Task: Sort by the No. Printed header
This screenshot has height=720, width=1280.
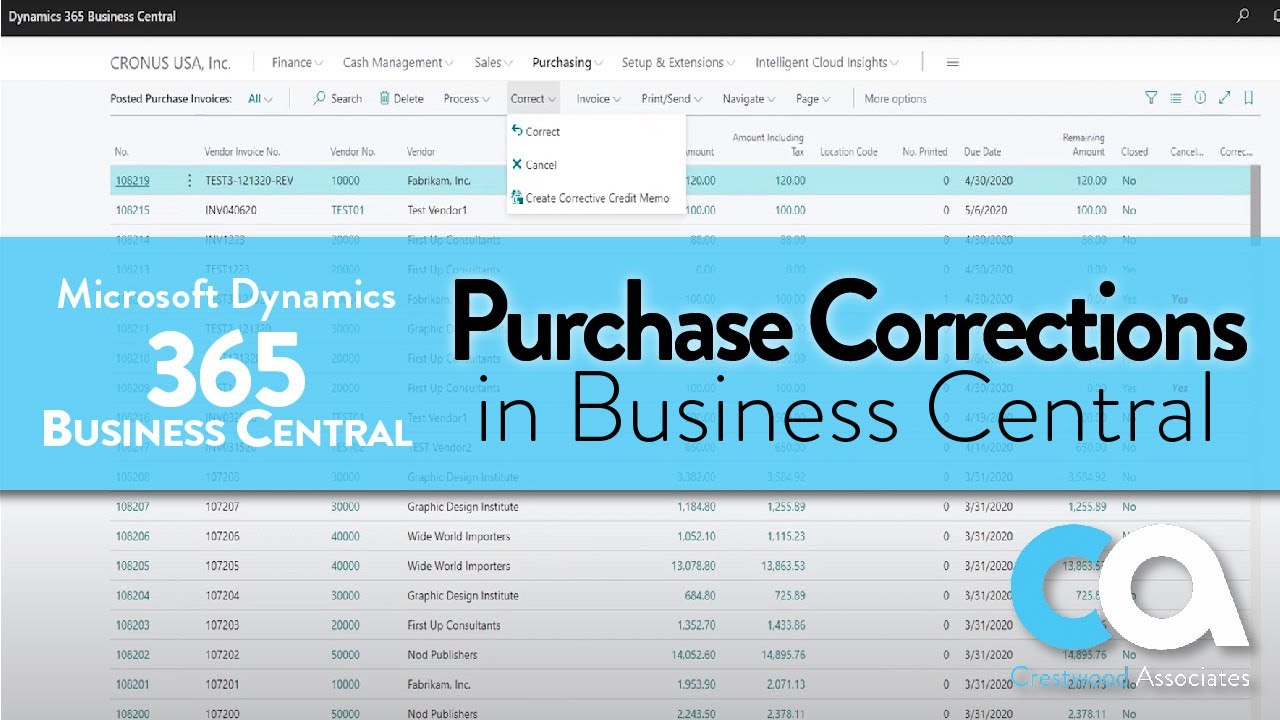Action: click(924, 152)
